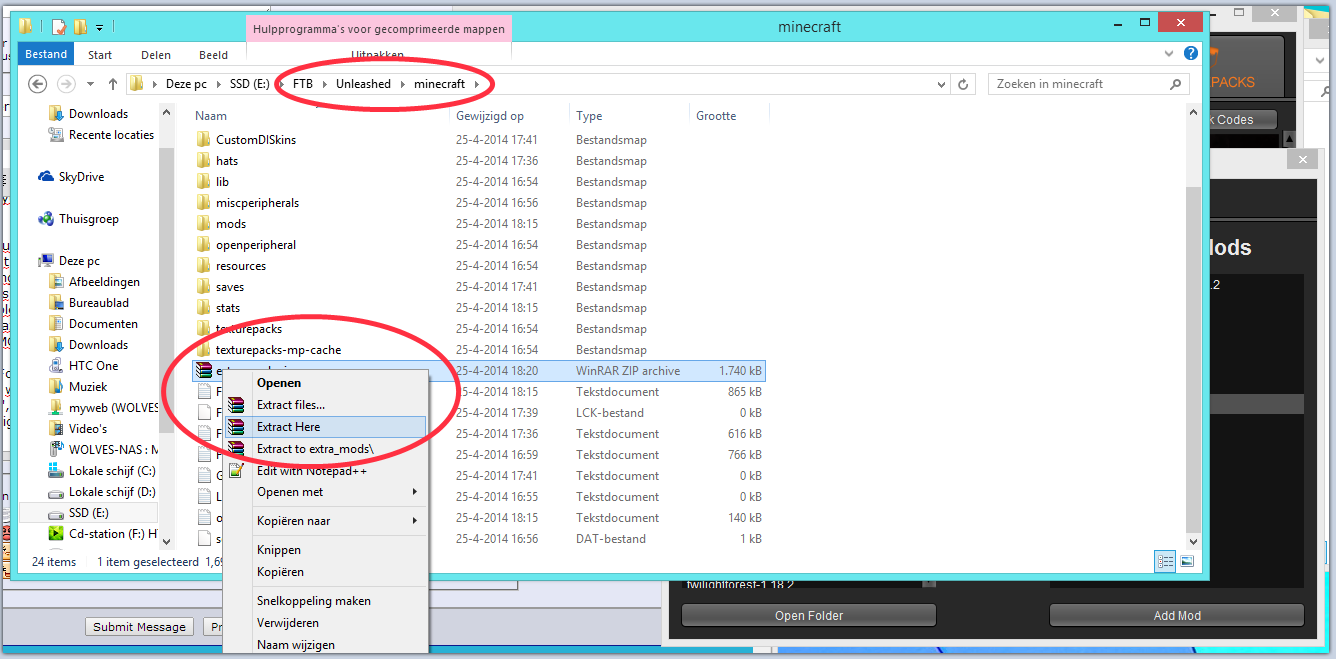The image size is (1336, 659).
Task: Open the Start ribbon tab
Action: click(x=100, y=55)
